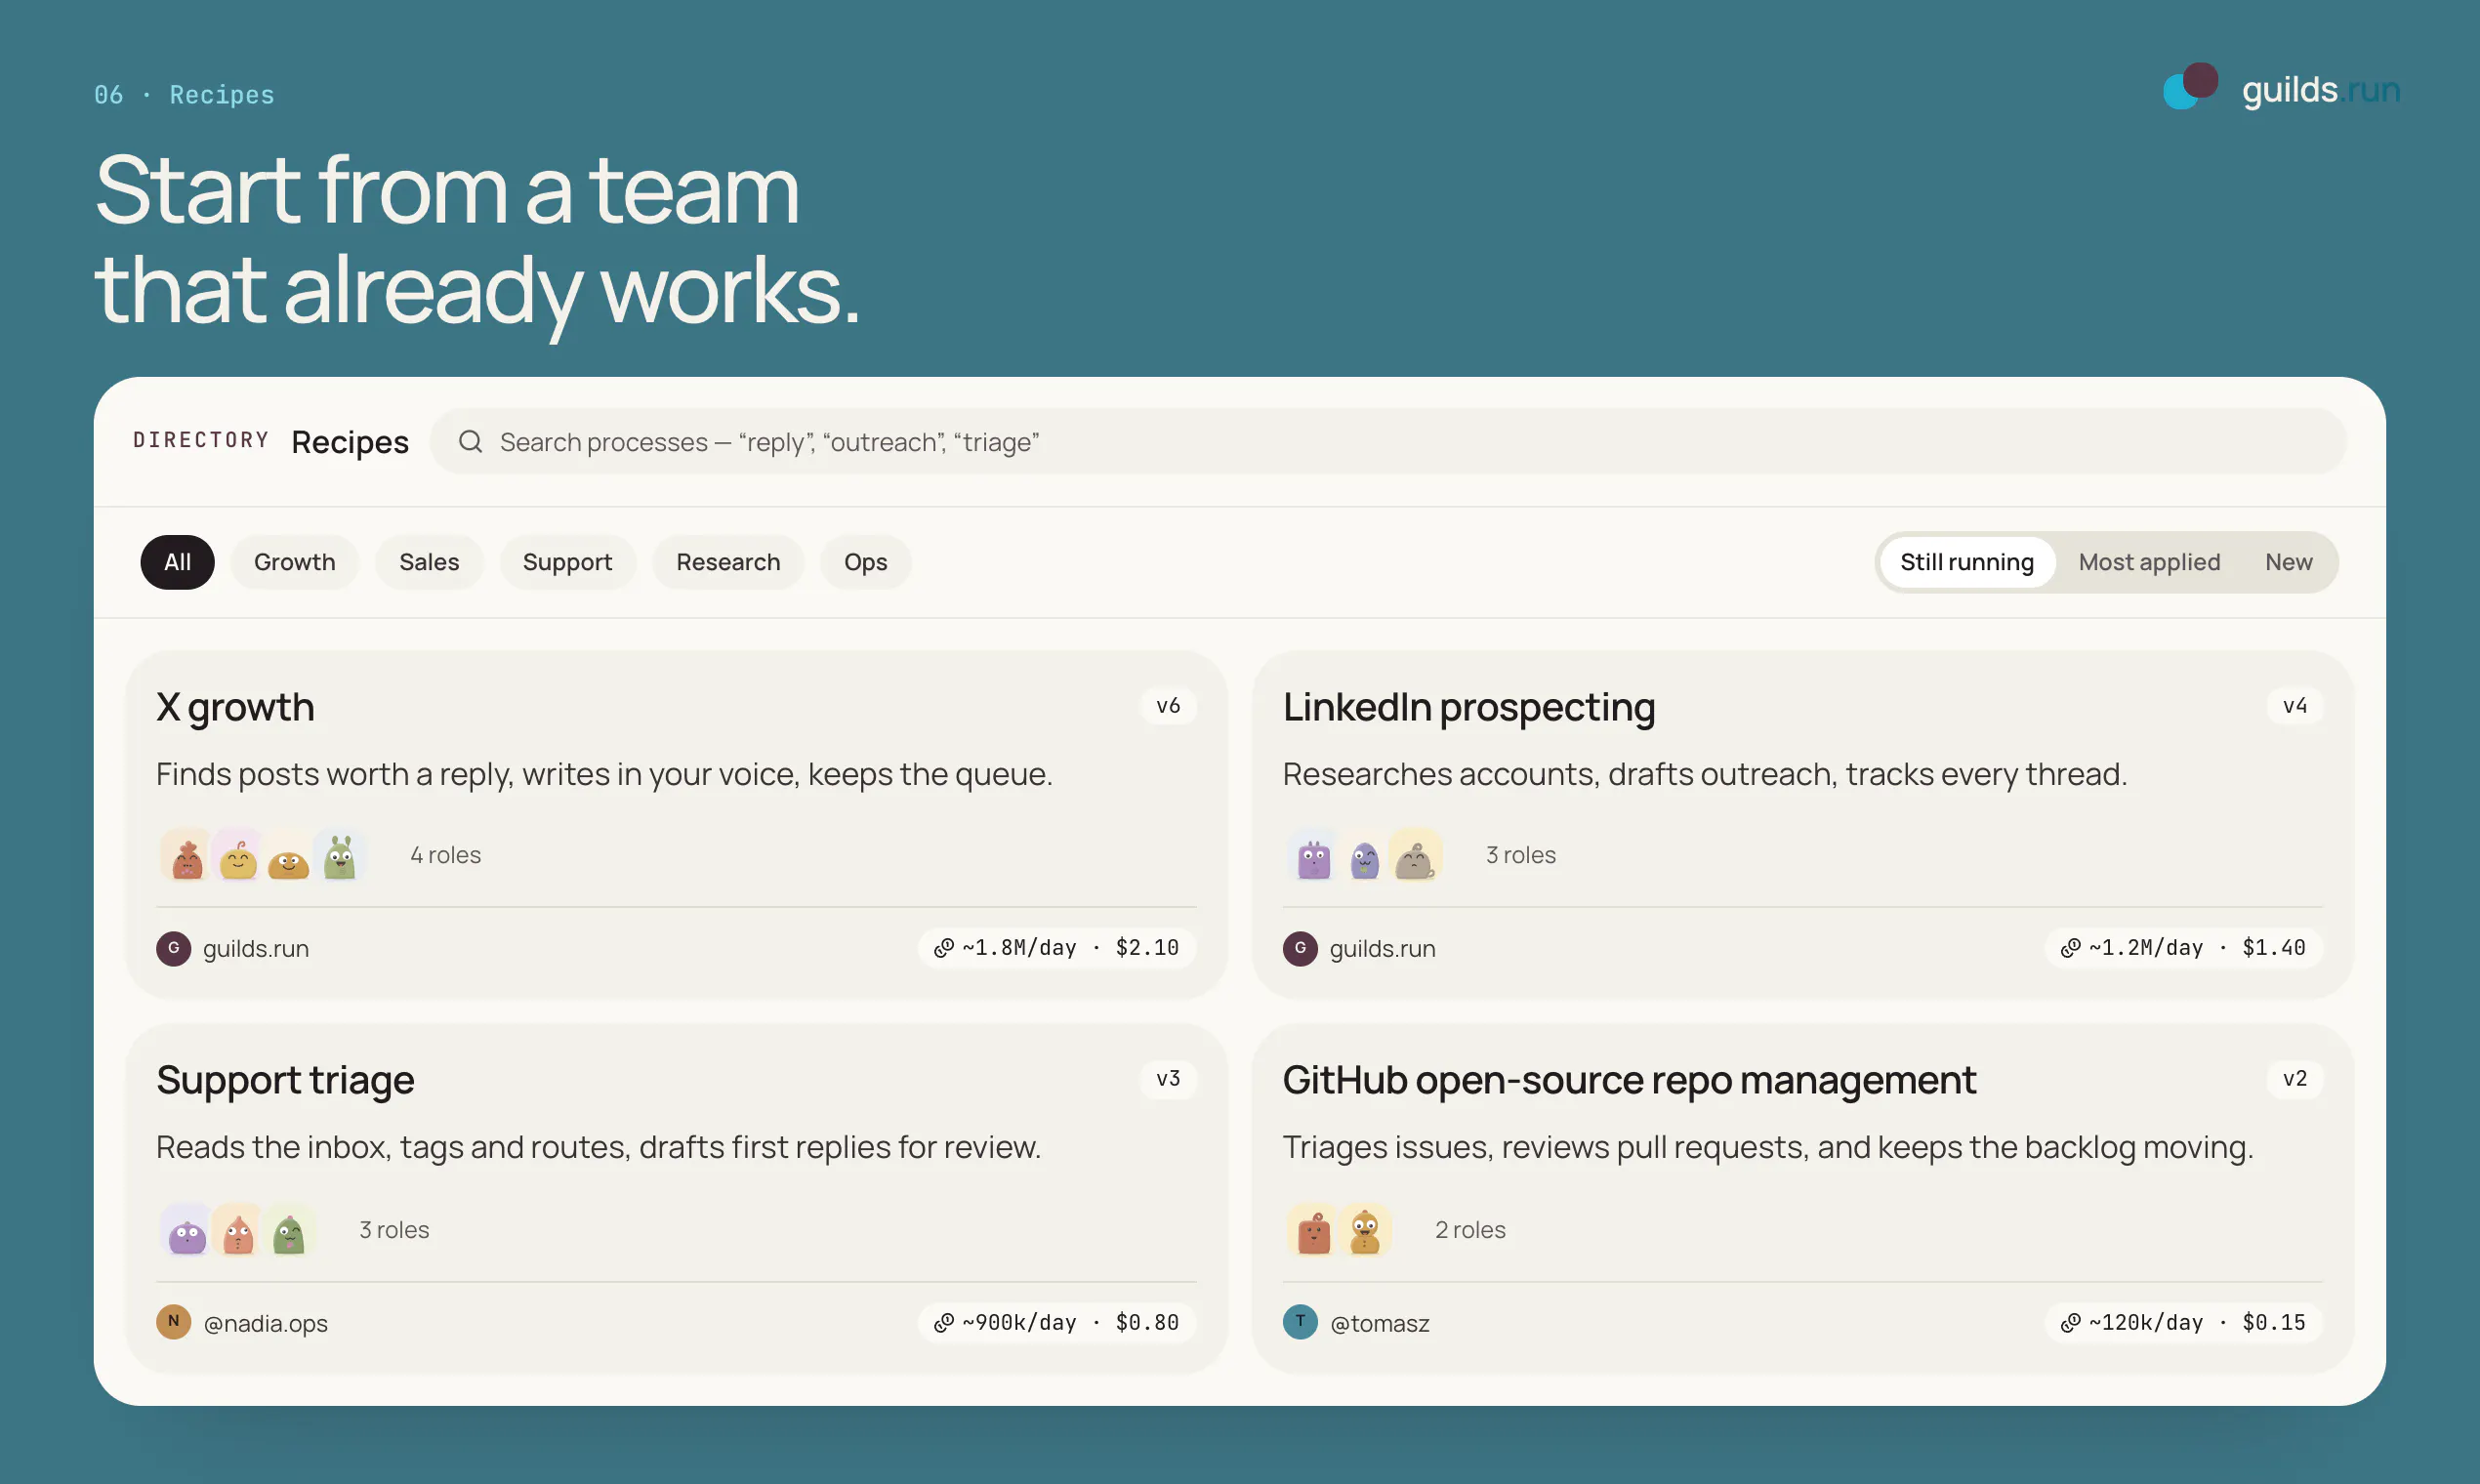Click the @nadia.ops author name
2480x1484 pixels.
pyautogui.click(x=265, y=1323)
